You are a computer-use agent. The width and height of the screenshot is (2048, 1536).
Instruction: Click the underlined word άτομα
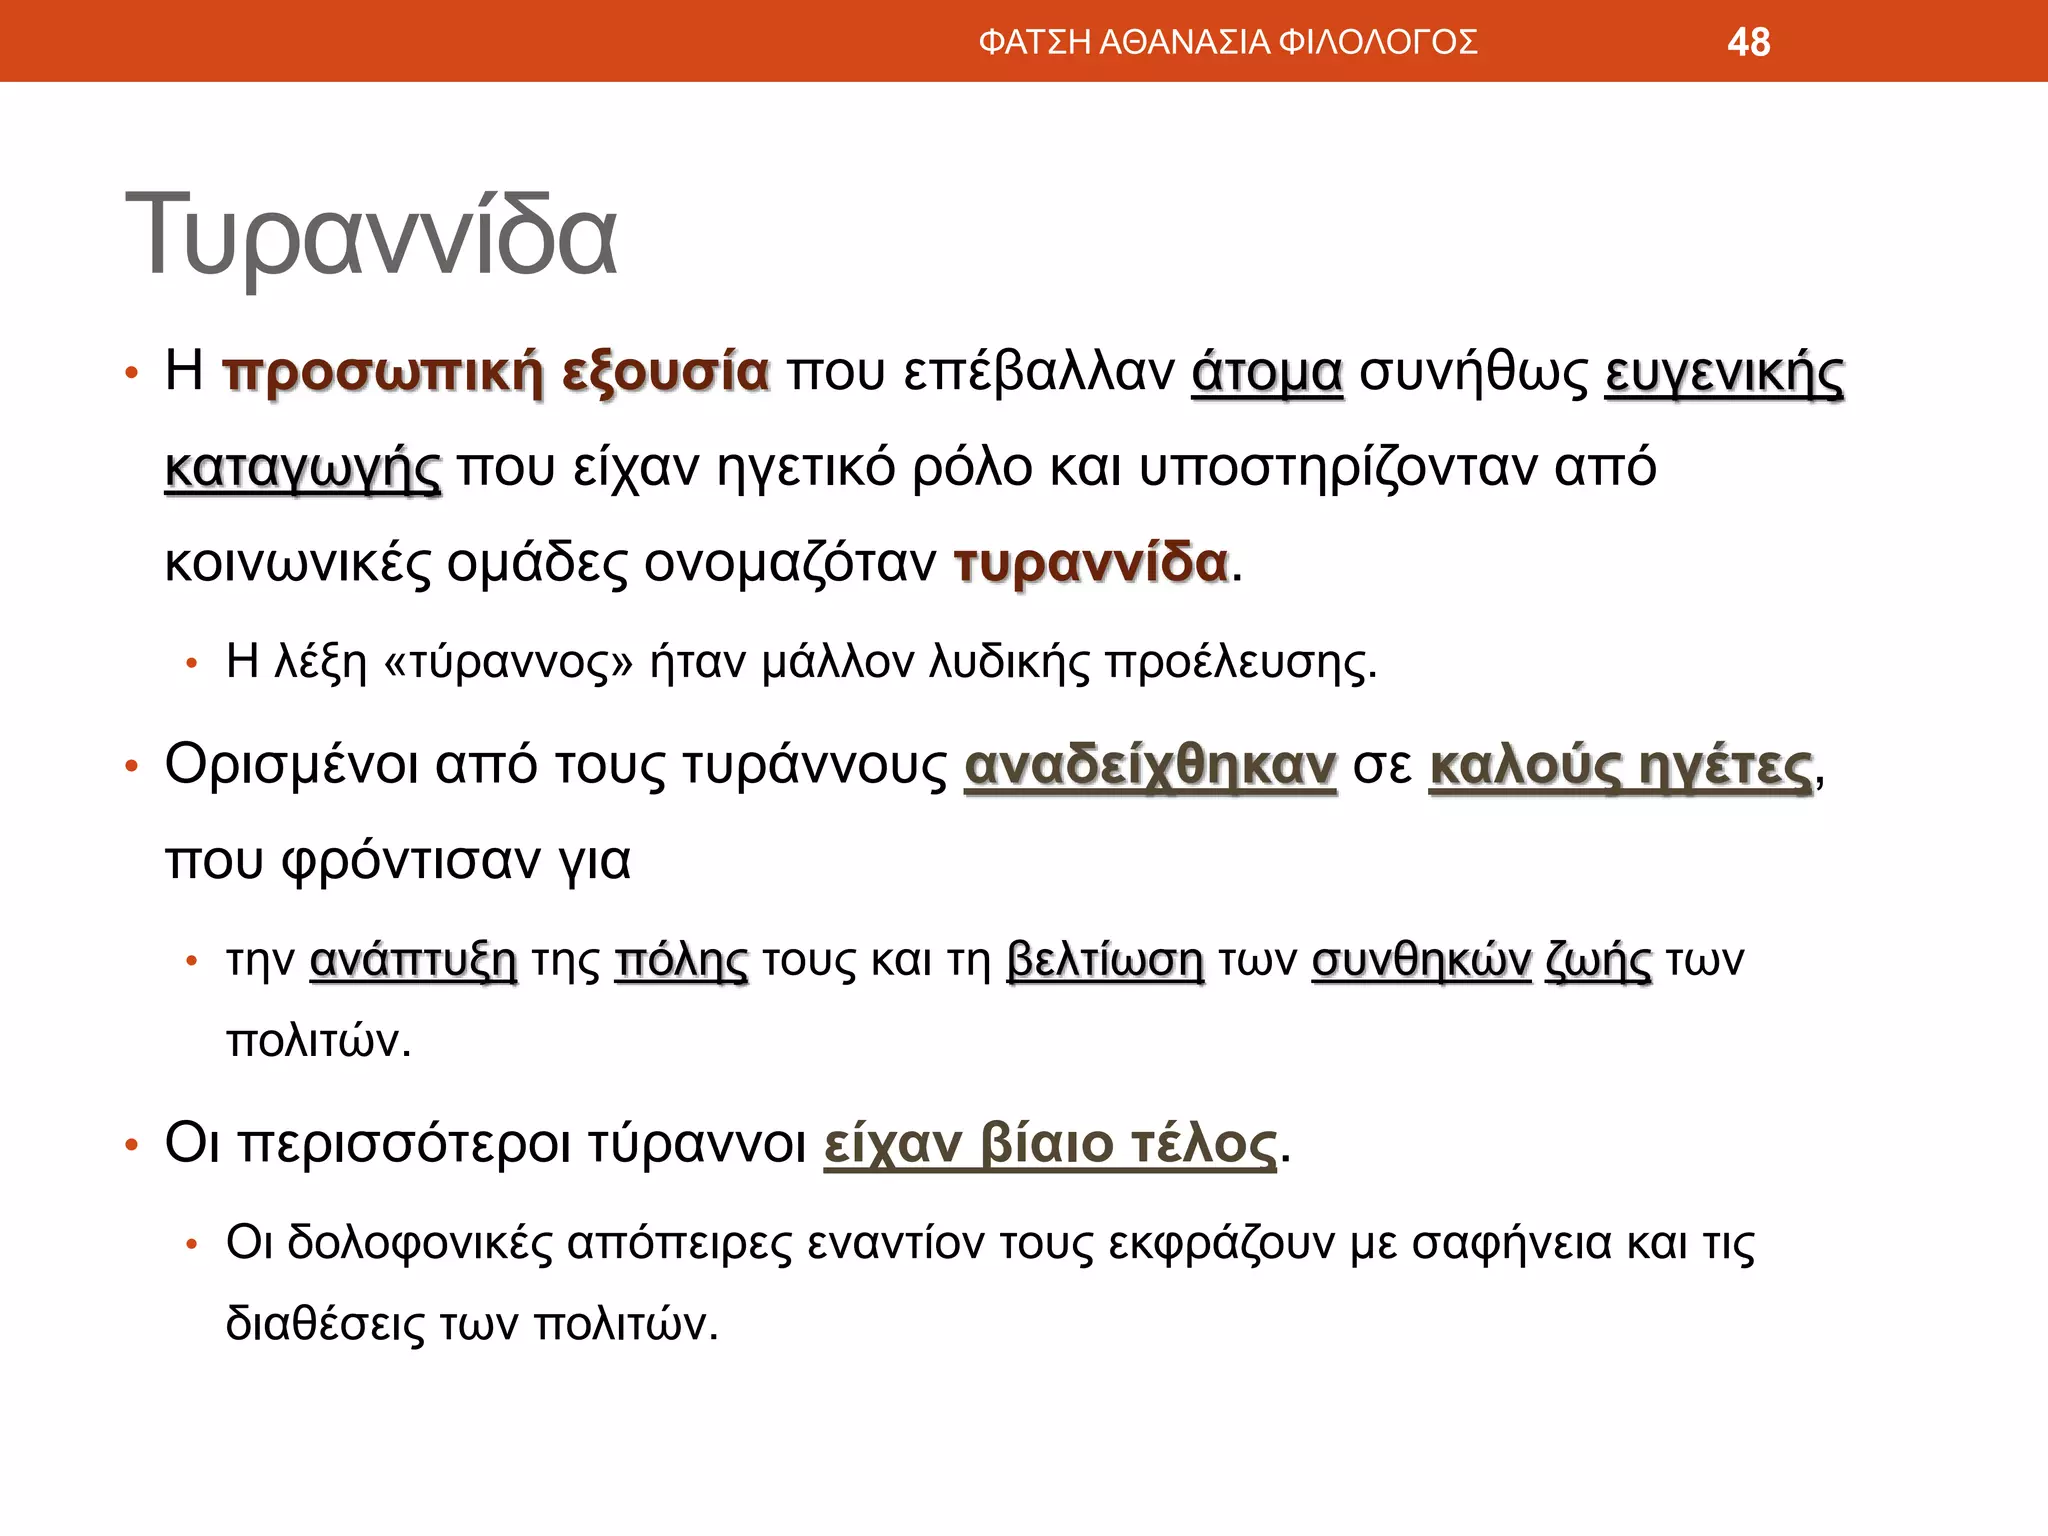[x=1266, y=372]
